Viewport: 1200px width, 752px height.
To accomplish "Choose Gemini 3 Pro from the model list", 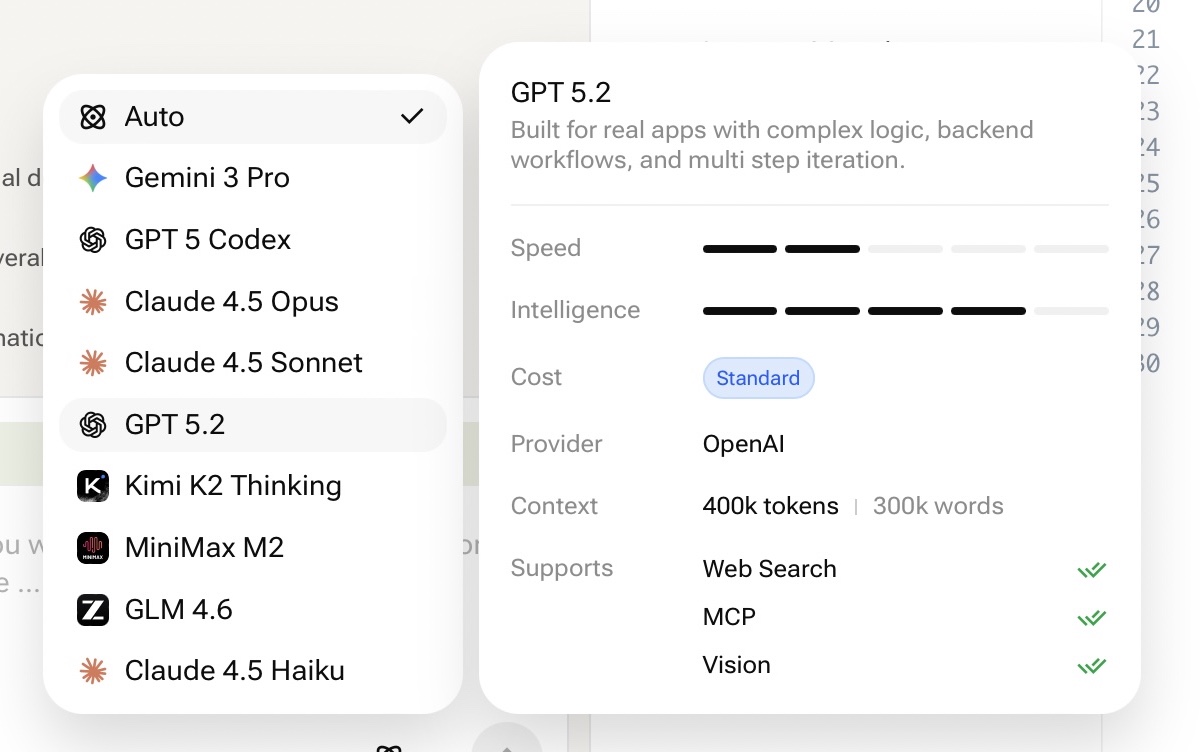I will coord(253,178).
